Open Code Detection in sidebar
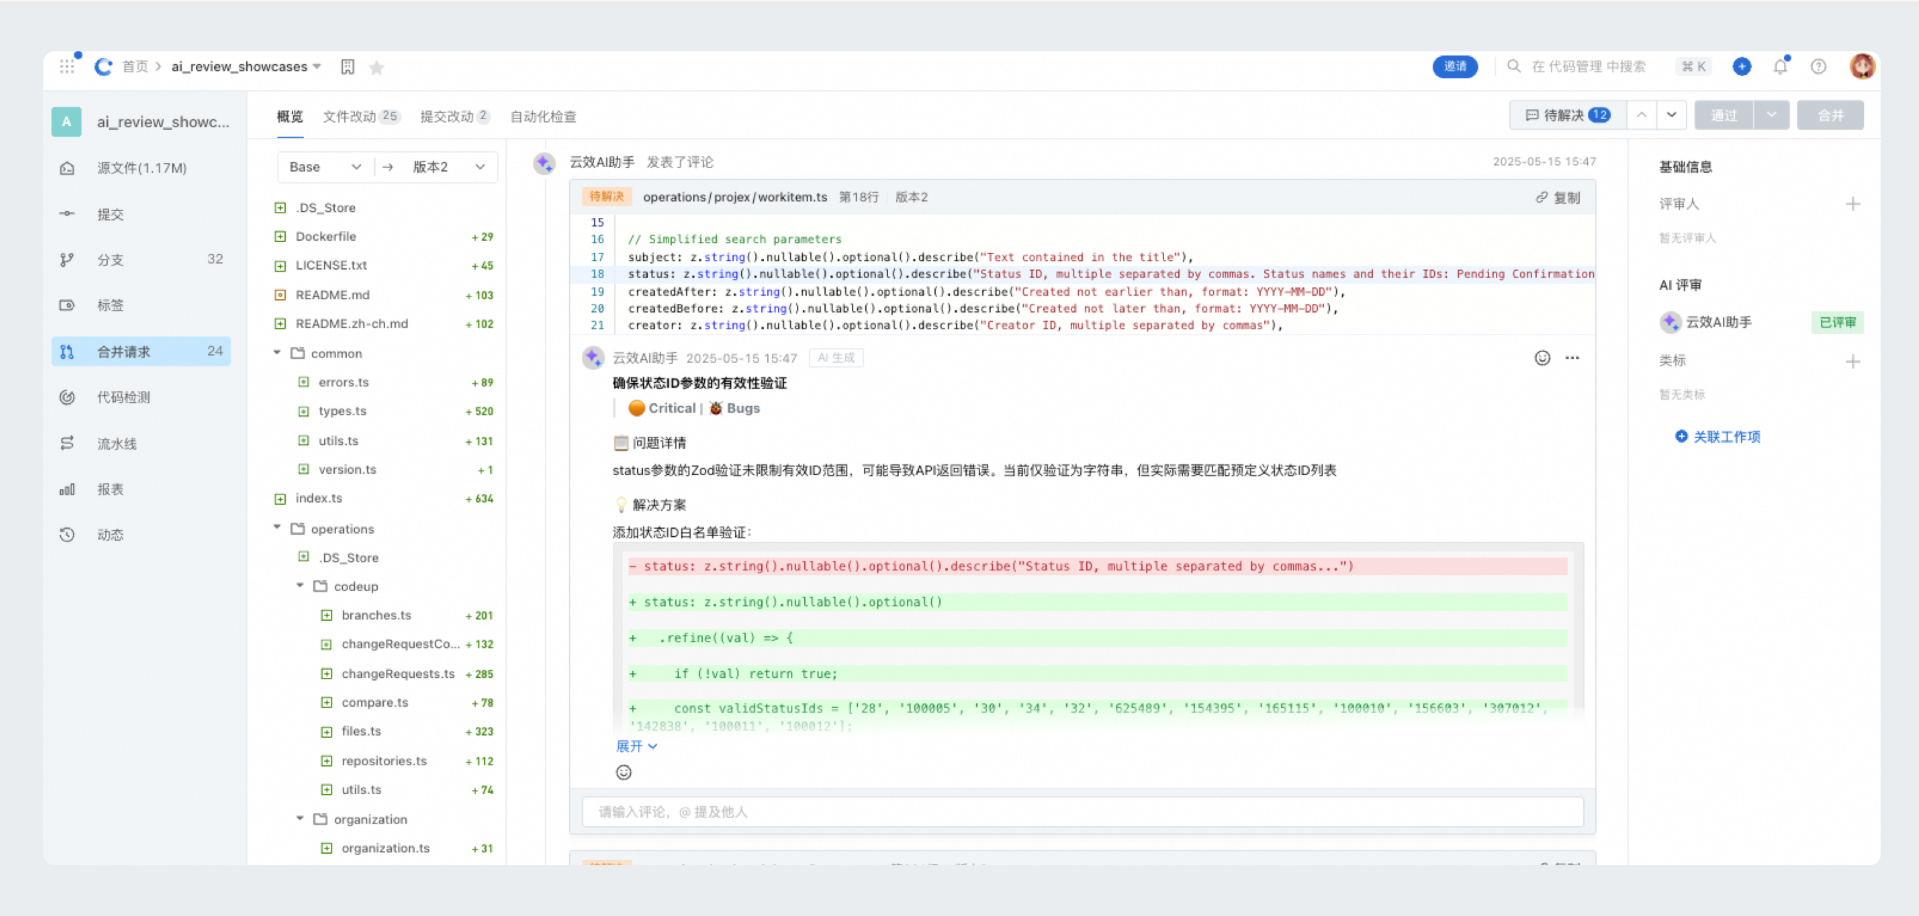 click(x=123, y=397)
